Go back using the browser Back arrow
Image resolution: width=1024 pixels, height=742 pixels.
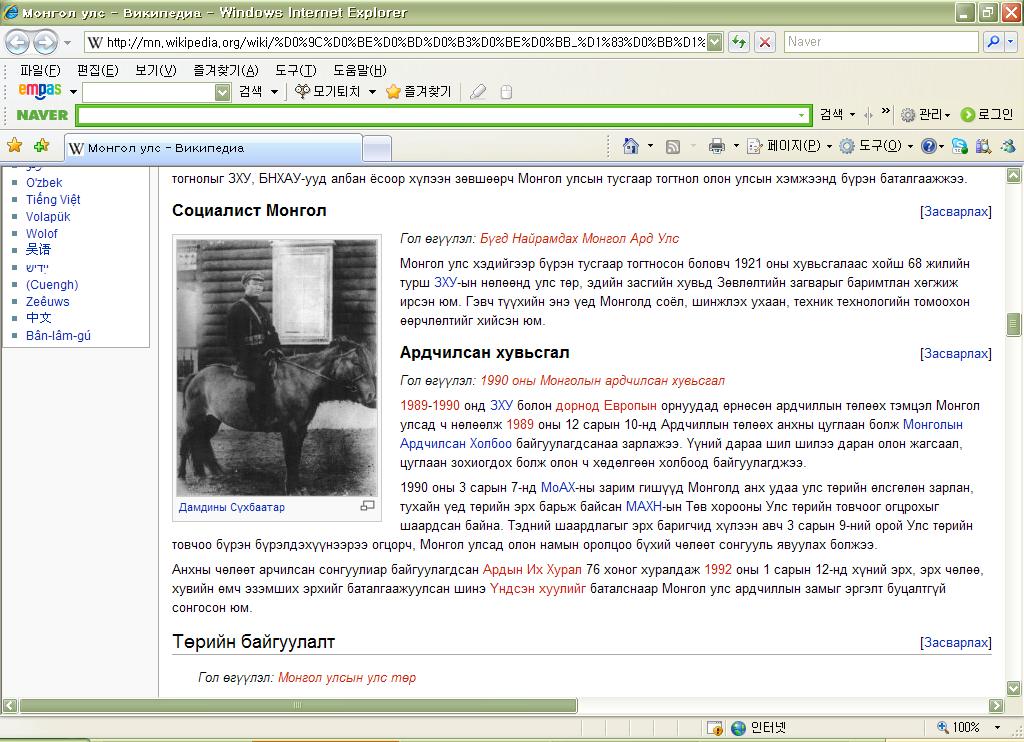click(17, 42)
